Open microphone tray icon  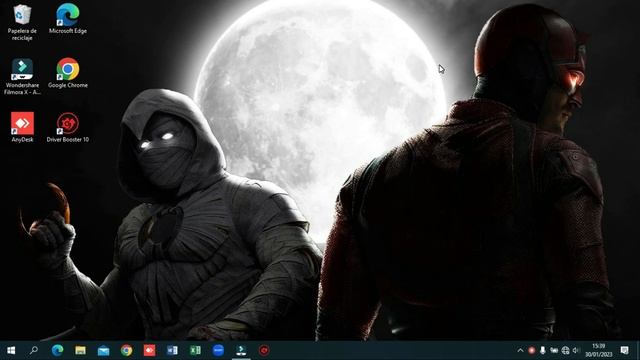542,350
